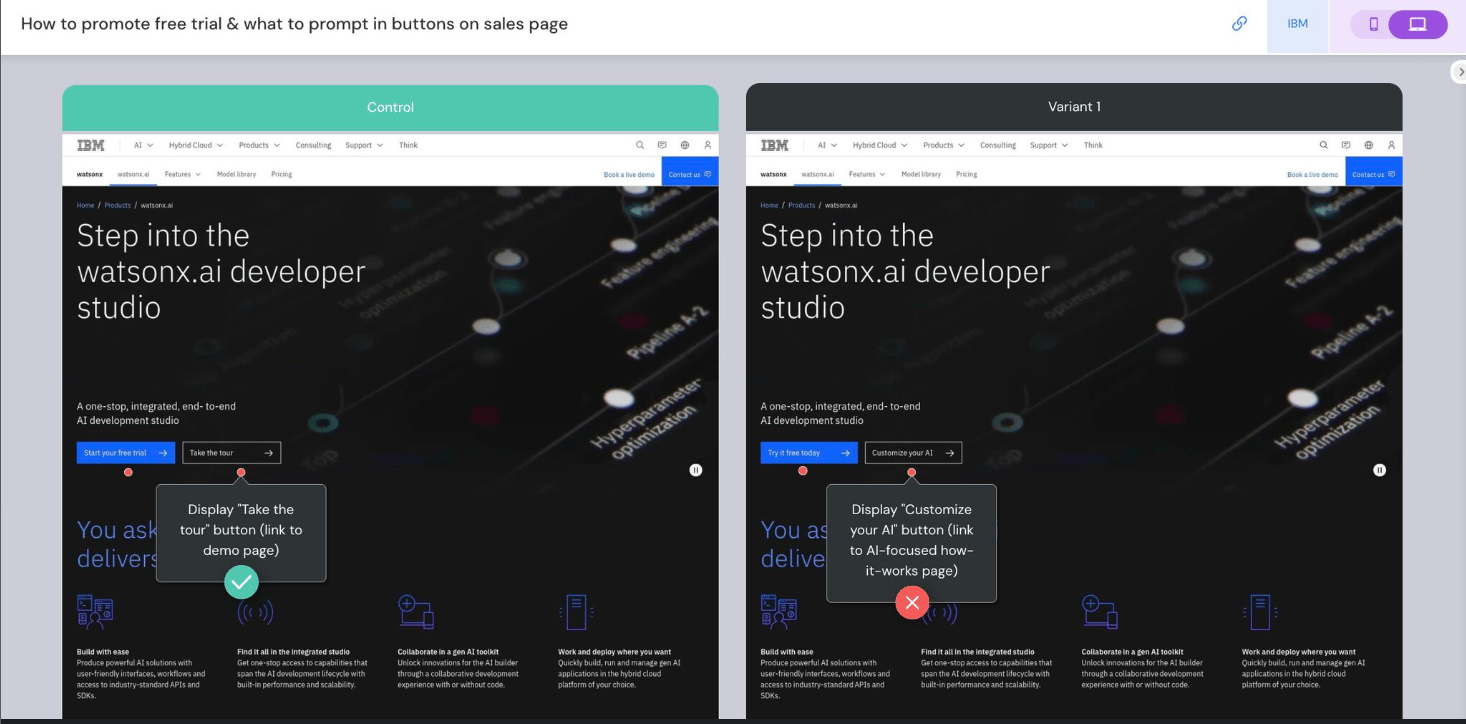Click the globe icon in Variant 1

click(1369, 145)
